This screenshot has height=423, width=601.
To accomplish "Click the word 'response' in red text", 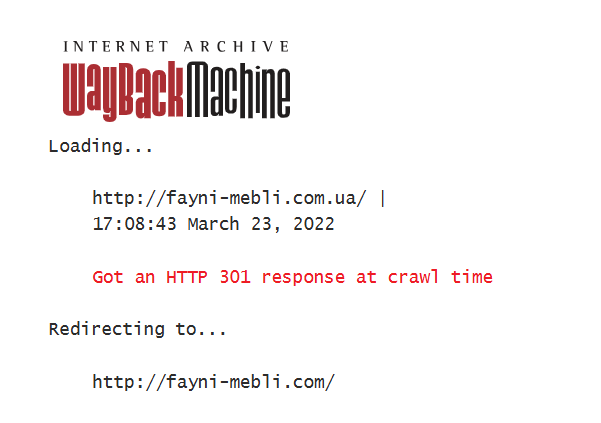I will [x=303, y=278].
